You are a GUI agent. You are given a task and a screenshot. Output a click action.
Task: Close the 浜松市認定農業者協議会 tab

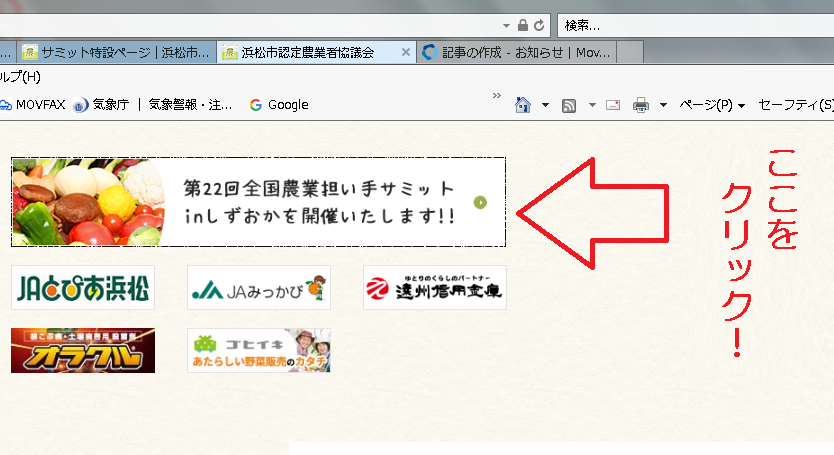tap(405, 52)
